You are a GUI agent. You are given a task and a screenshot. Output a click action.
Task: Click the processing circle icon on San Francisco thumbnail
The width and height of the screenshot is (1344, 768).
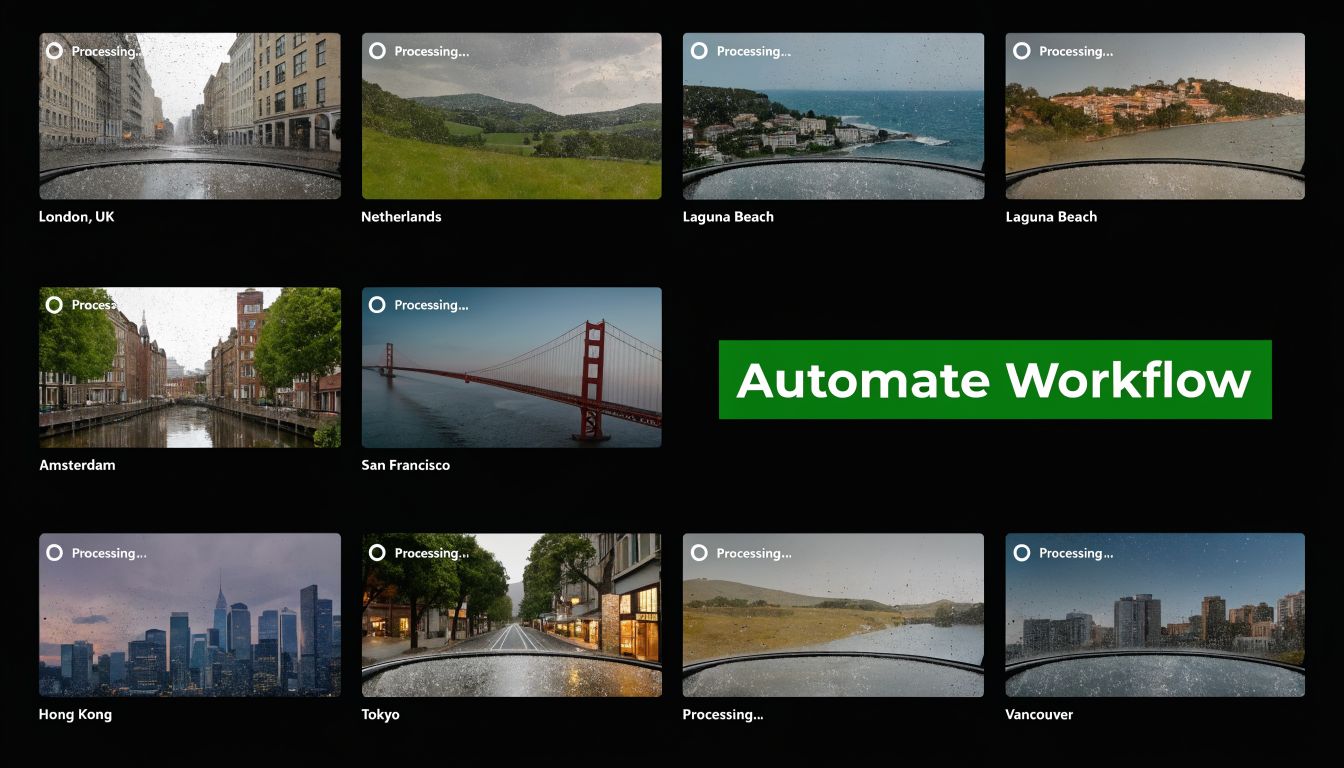click(x=377, y=305)
